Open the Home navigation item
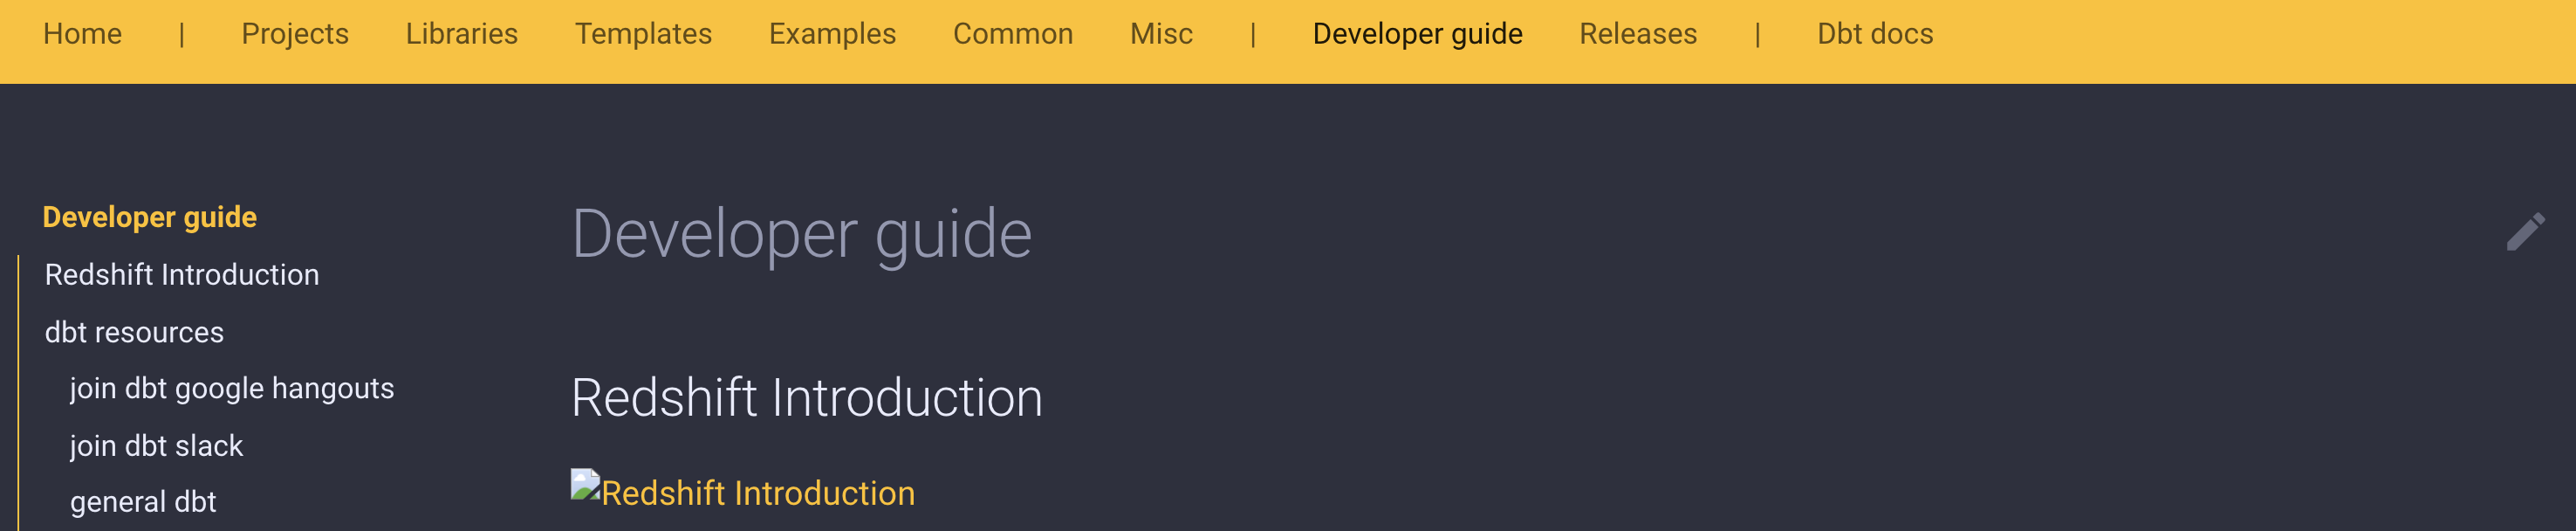This screenshot has width=2576, height=531. pyautogui.click(x=83, y=33)
